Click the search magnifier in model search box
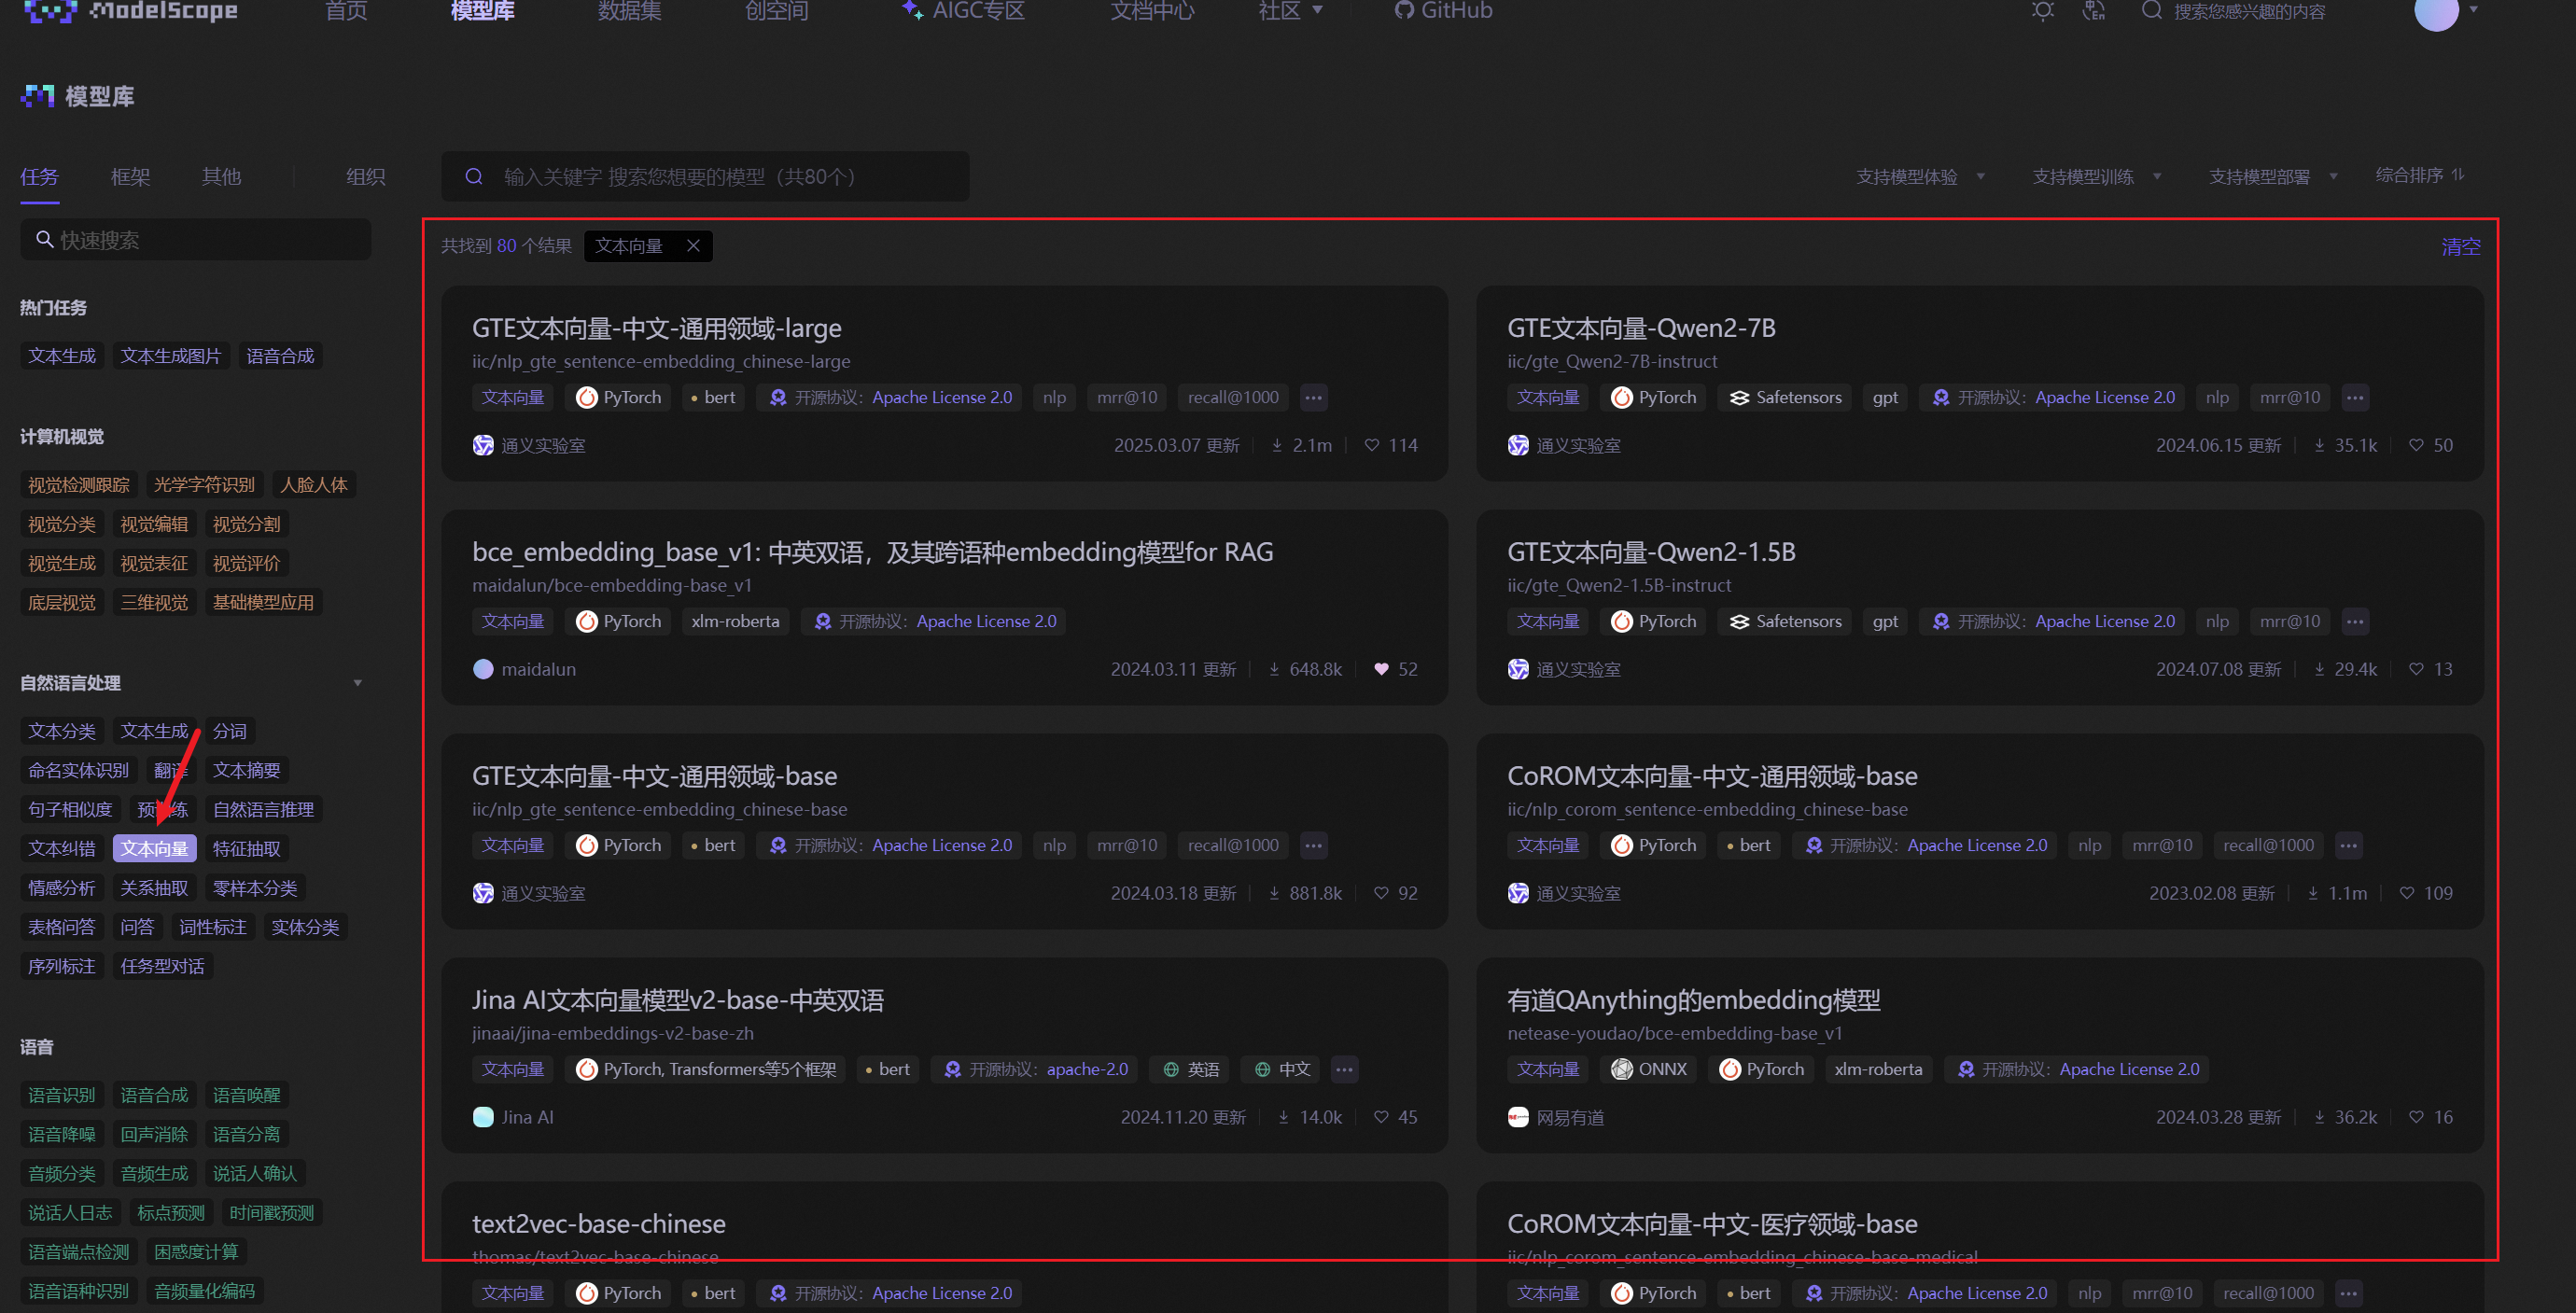This screenshot has width=2576, height=1313. coord(474,177)
